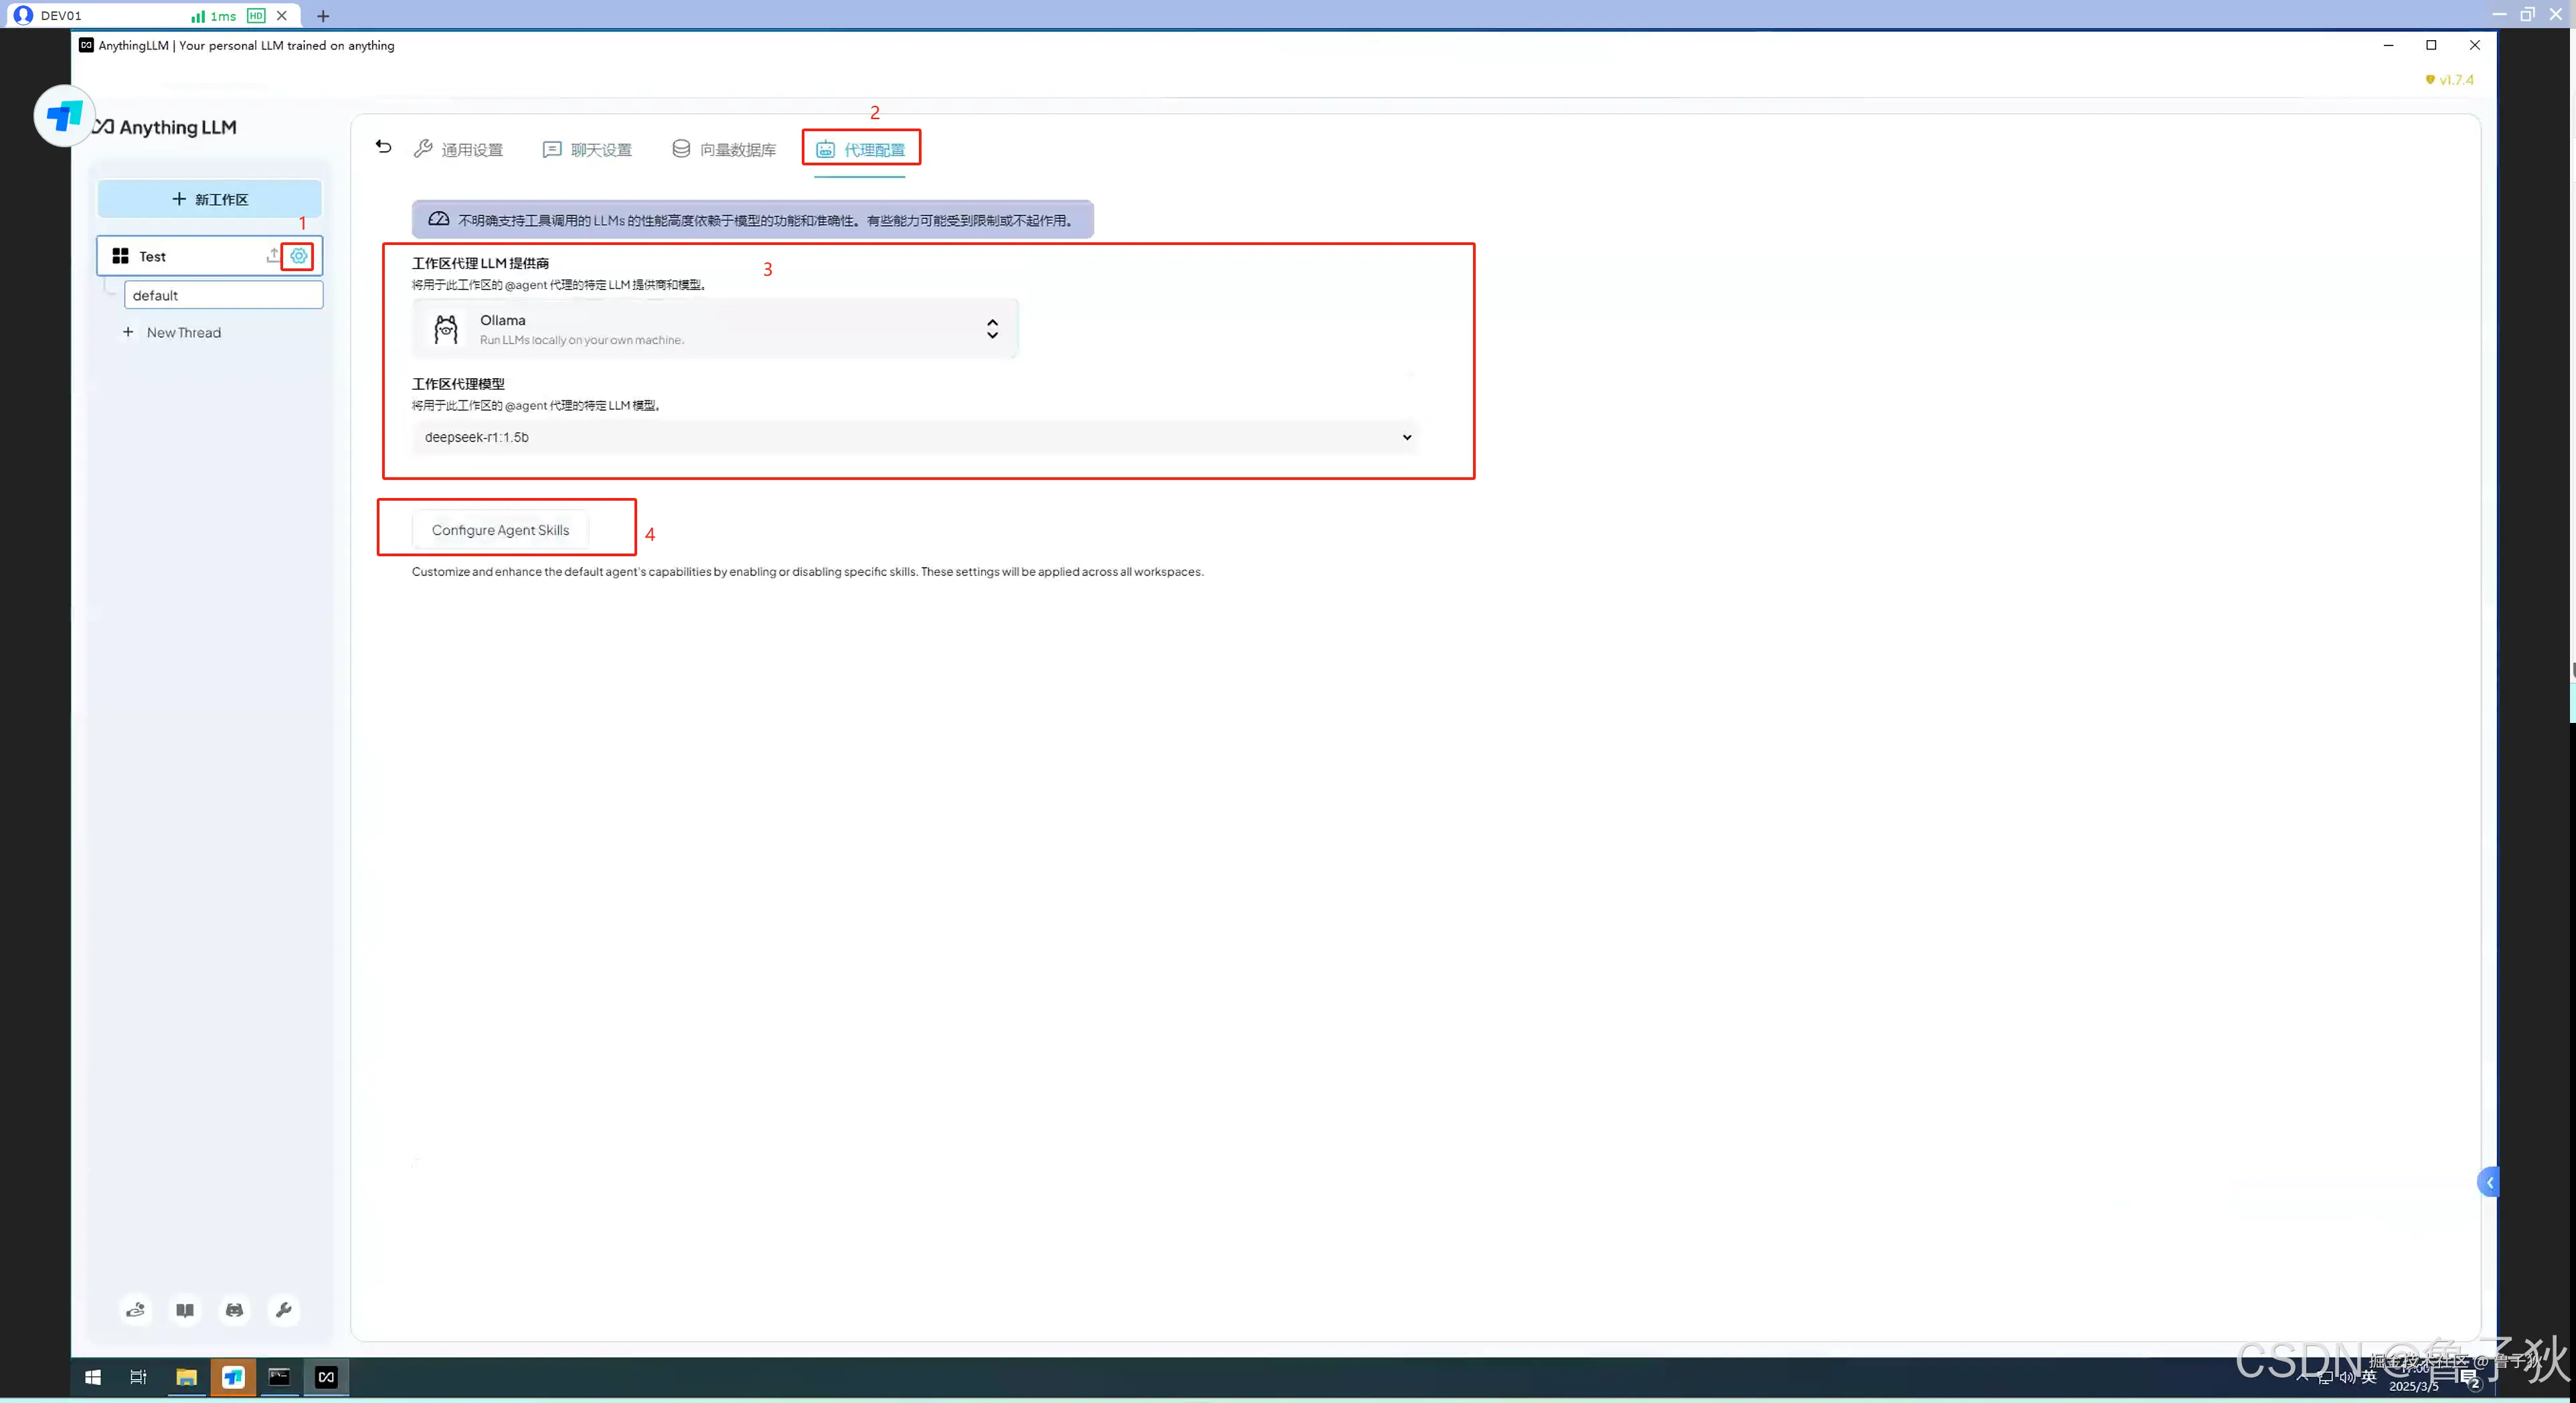The width and height of the screenshot is (2576, 1403).
Task: Click the Configure Agent Skills button
Action: (500, 530)
